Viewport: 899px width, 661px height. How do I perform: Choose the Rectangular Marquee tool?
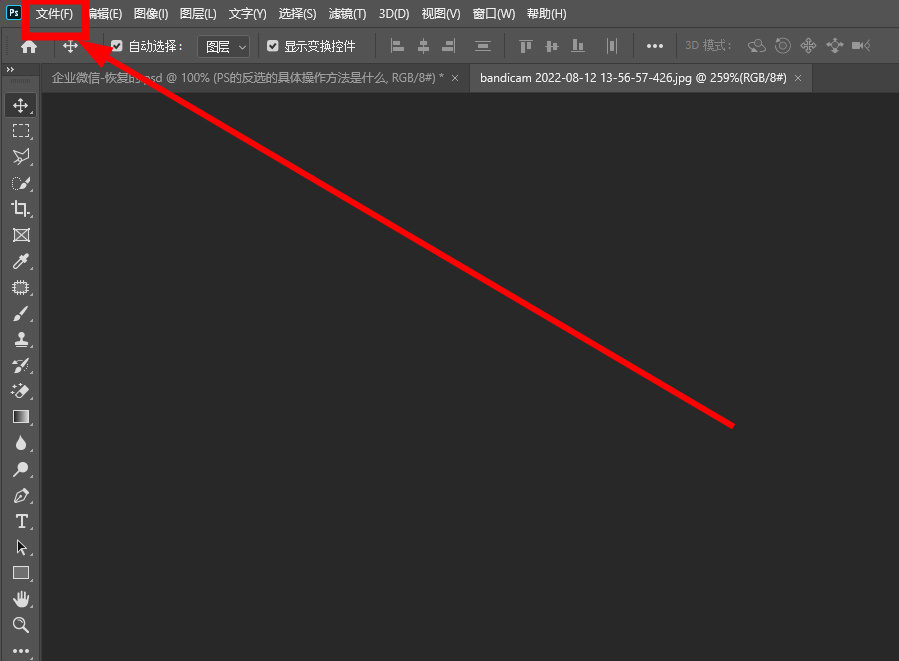(21, 131)
